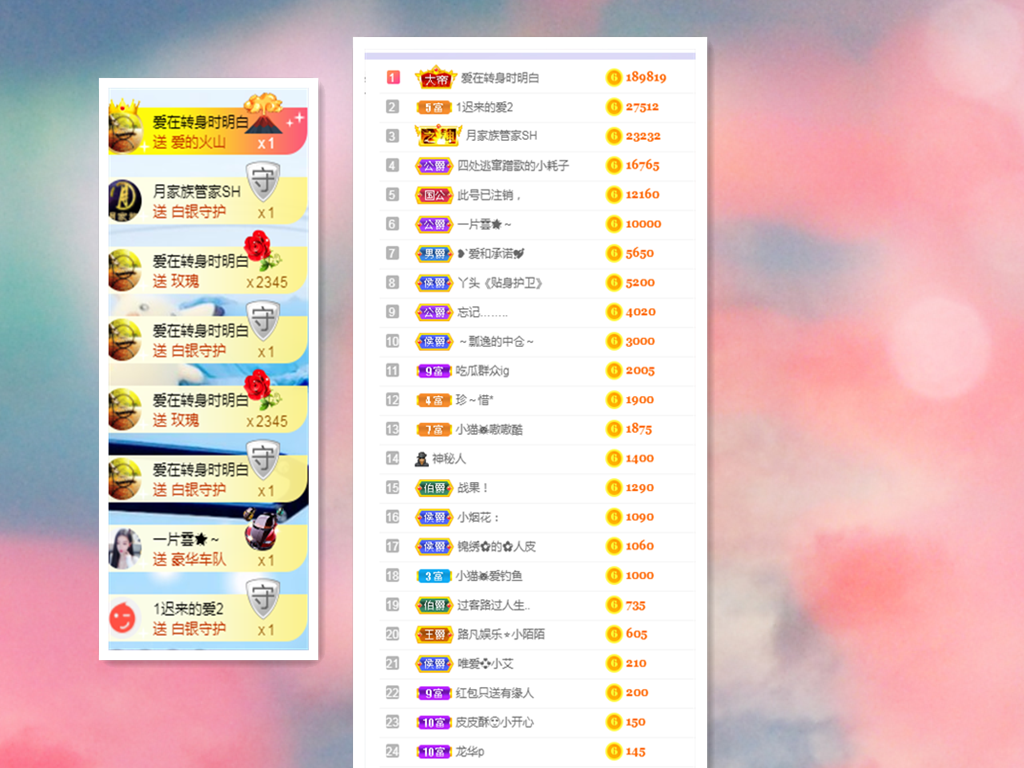
Task: Select user 神秘人 in ranking
Action: [x=449, y=458]
